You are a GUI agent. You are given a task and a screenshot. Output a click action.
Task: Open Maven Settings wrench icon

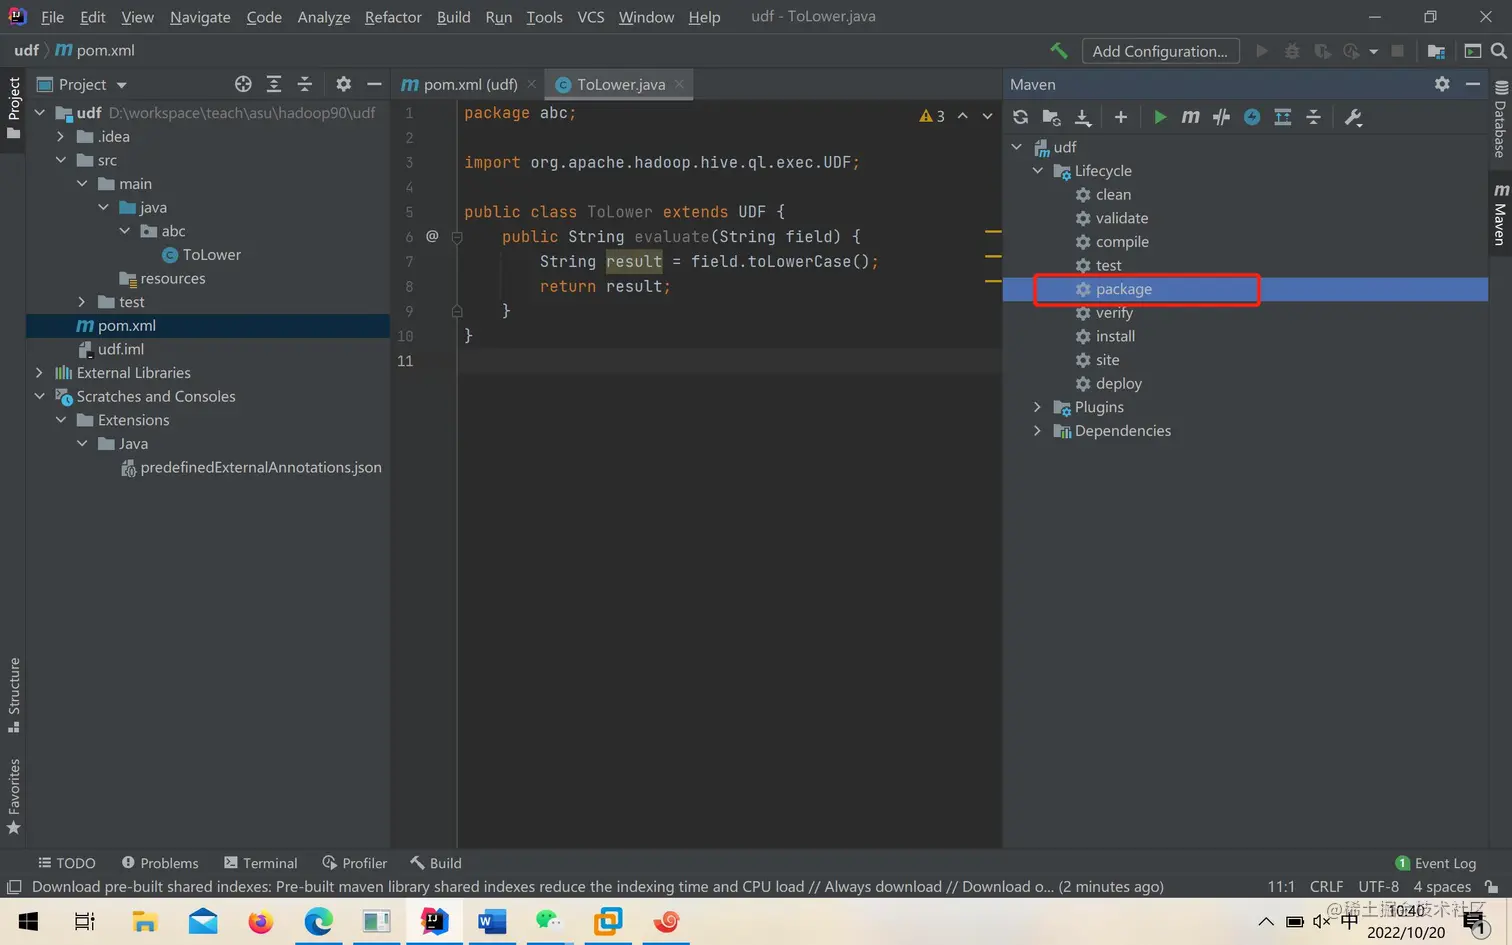pyautogui.click(x=1353, y=117)
